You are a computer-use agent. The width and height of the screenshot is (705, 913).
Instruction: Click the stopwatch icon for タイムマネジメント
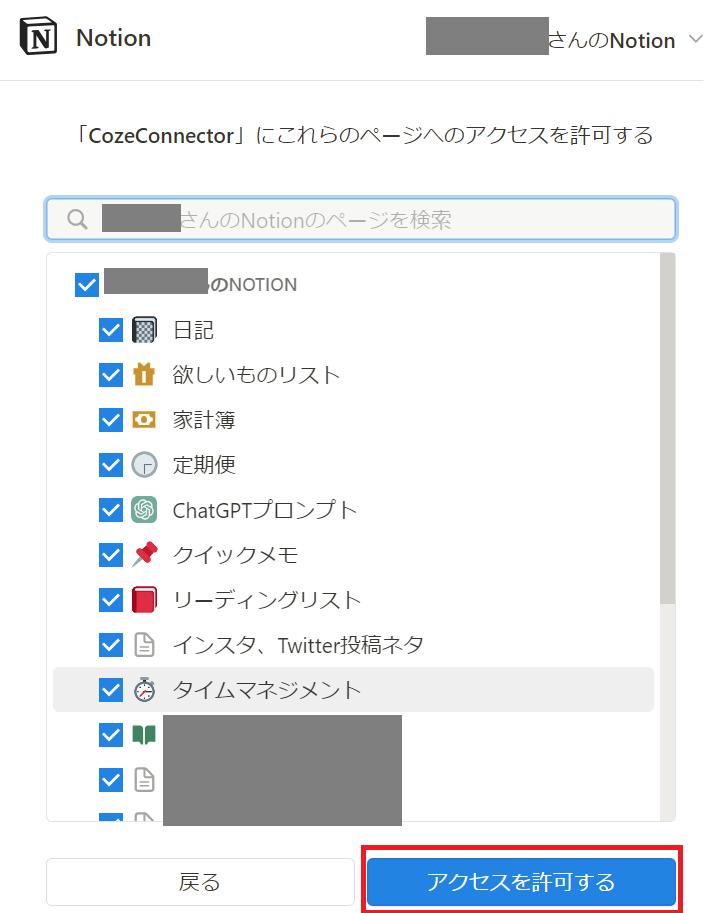(144, 690)
